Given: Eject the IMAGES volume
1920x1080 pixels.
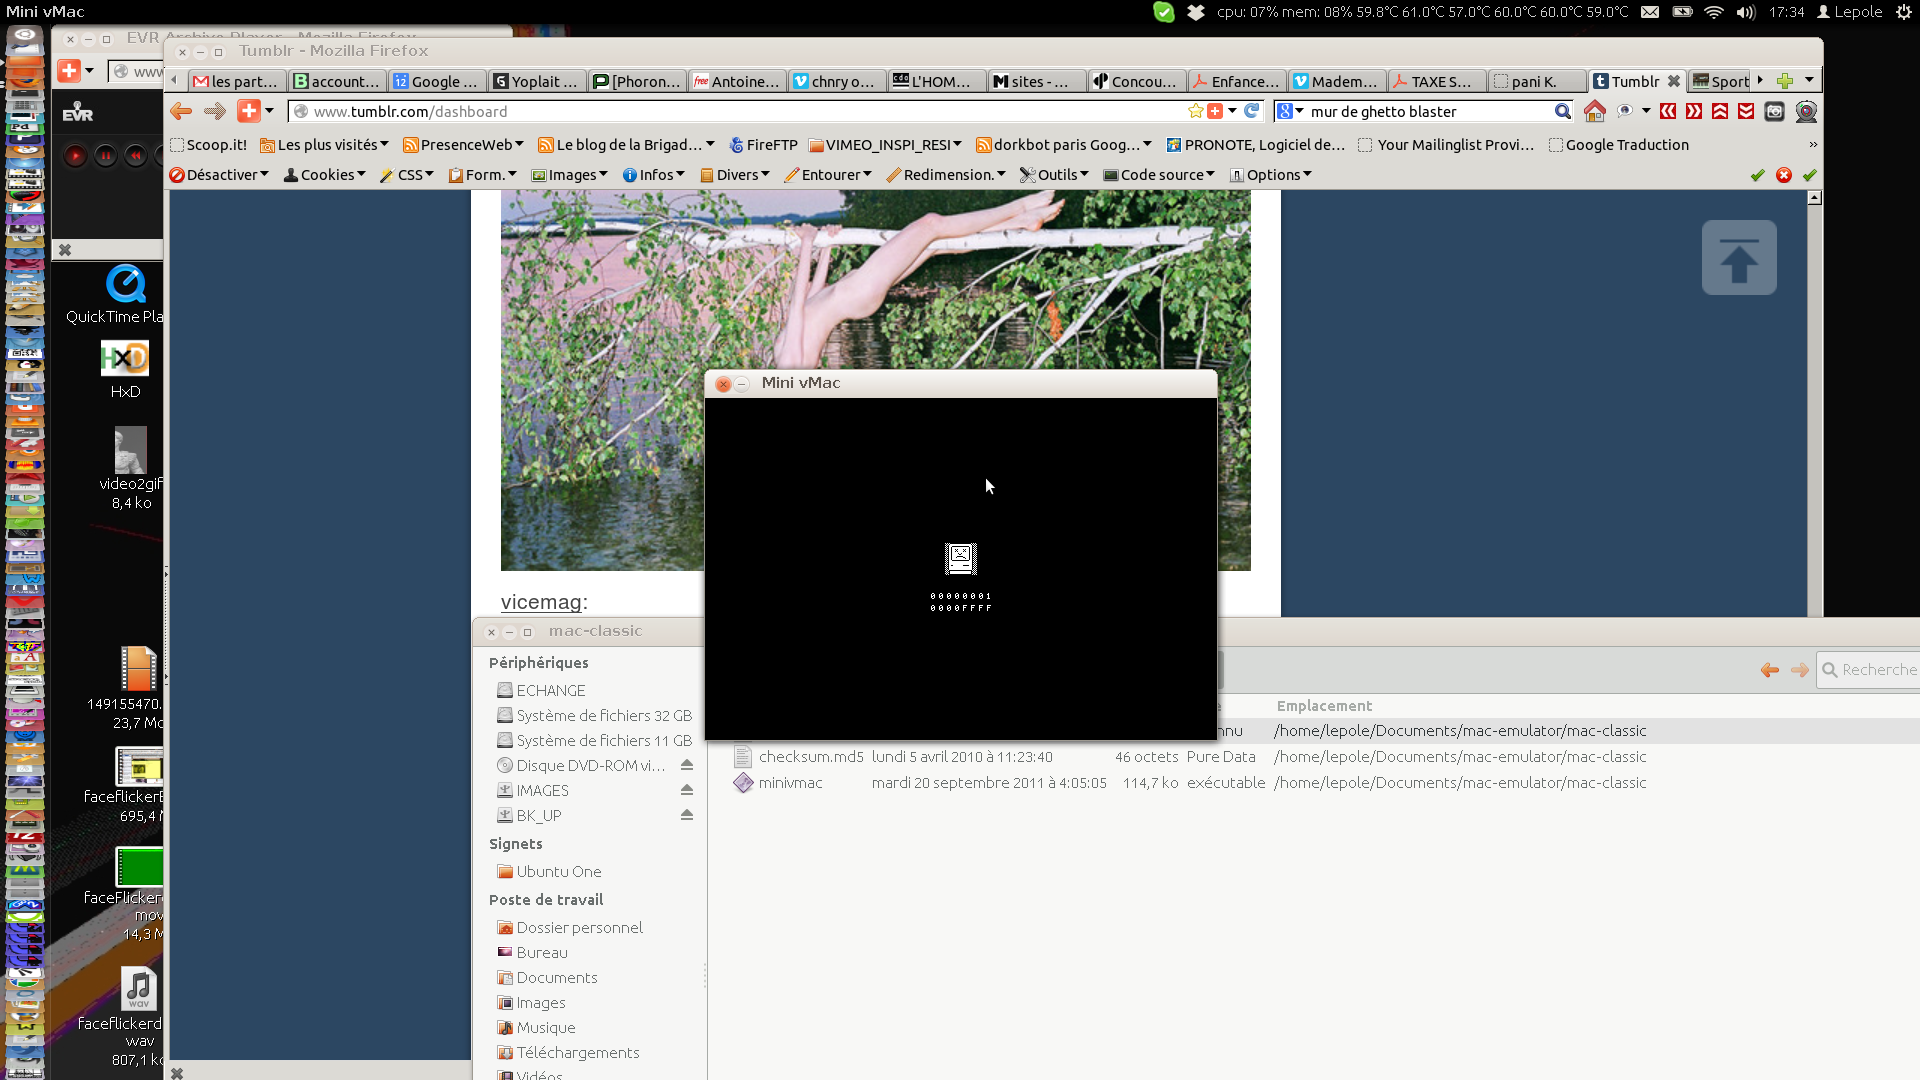Looking at the screenshot, I should click(x=687, y=790).
